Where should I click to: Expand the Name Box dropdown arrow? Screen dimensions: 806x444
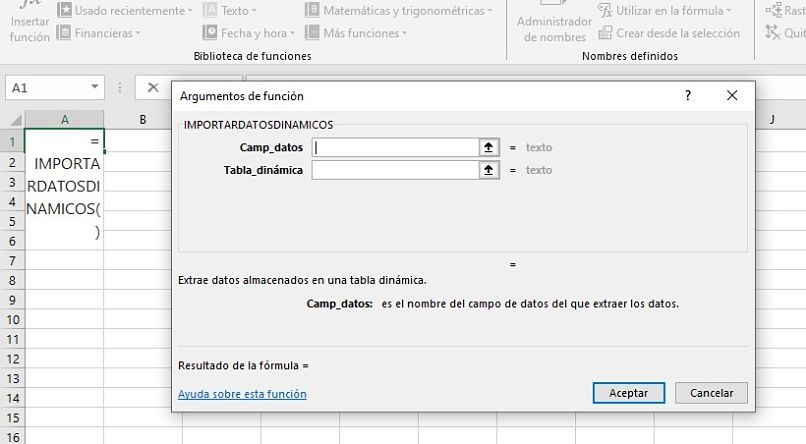point(95,88)
